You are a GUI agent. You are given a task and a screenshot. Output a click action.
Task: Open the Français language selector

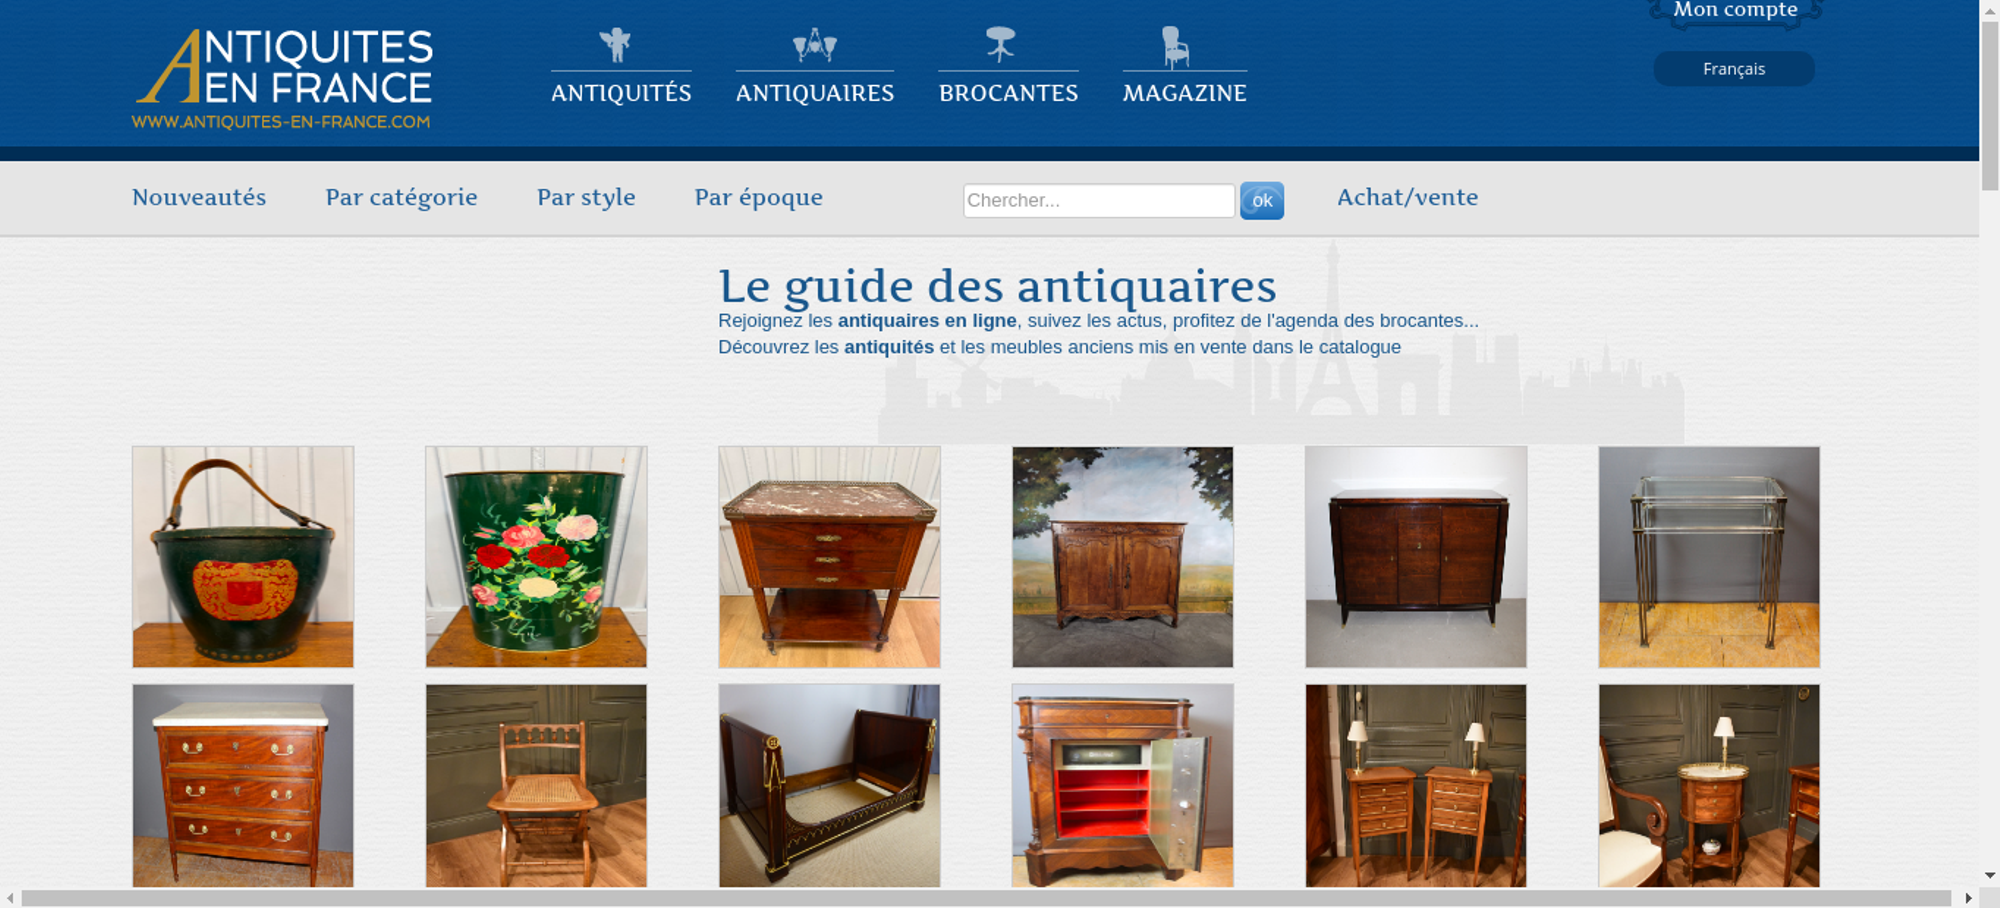[1734, 69]
